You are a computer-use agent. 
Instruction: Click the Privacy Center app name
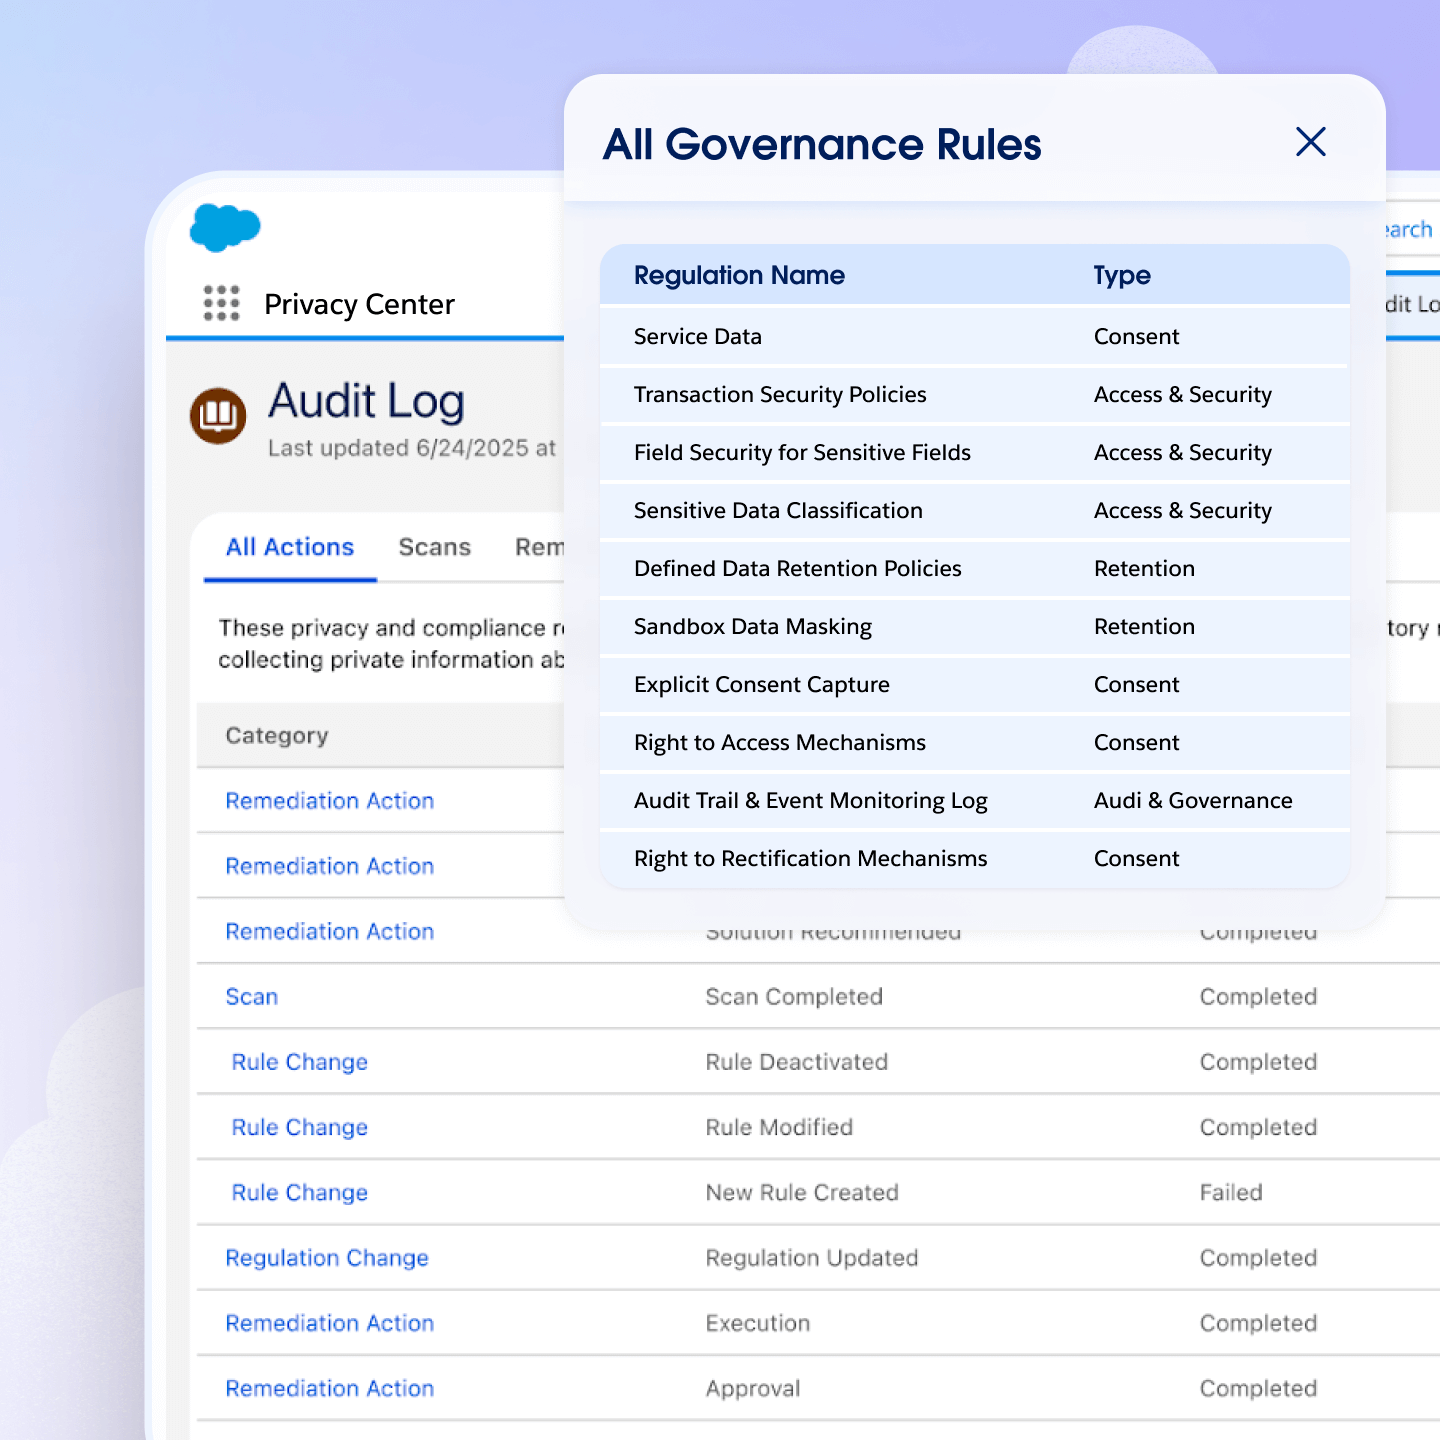tap(359, 304)
